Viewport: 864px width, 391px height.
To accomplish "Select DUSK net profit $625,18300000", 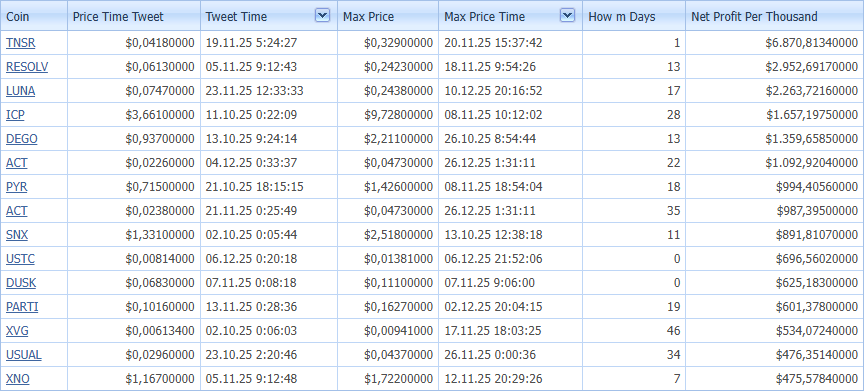I will (x=817, y=283).
